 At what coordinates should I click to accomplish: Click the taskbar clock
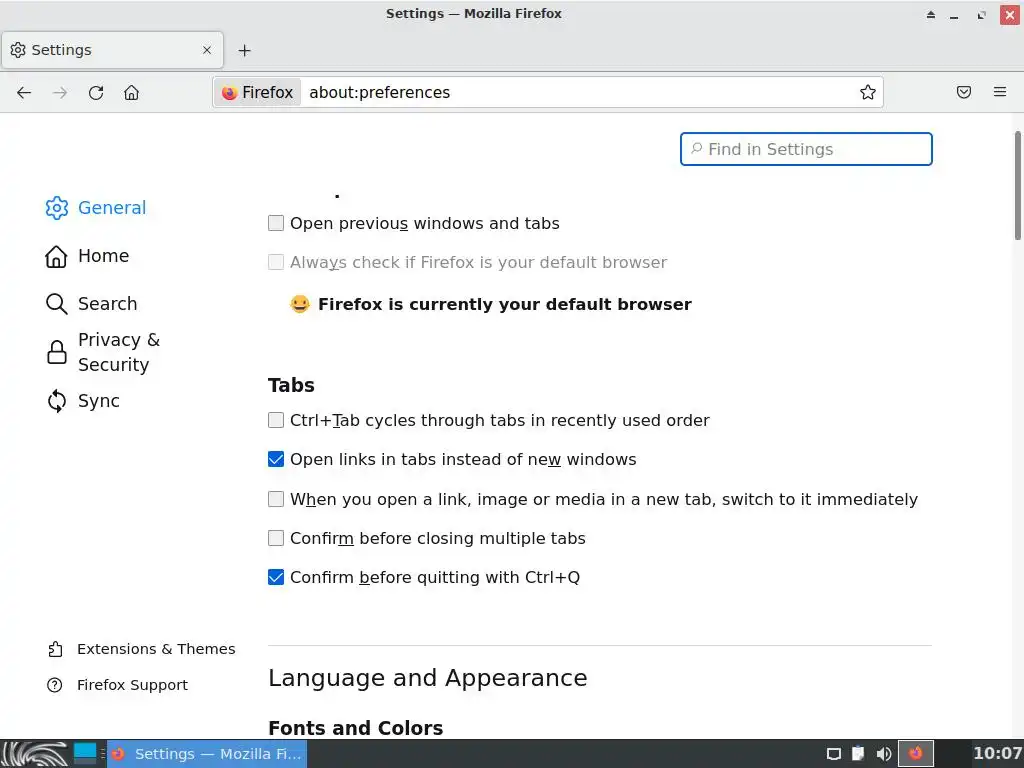(x=997, y=754)
